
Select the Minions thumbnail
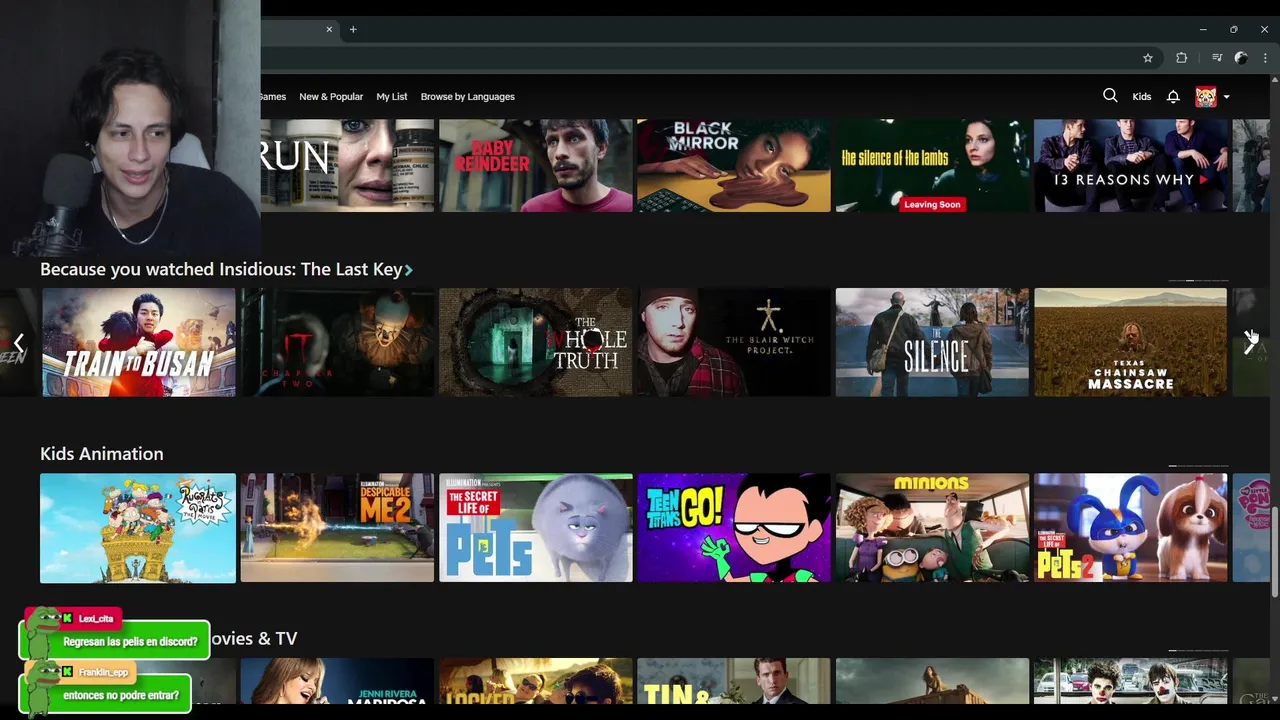tap(932, 528)
